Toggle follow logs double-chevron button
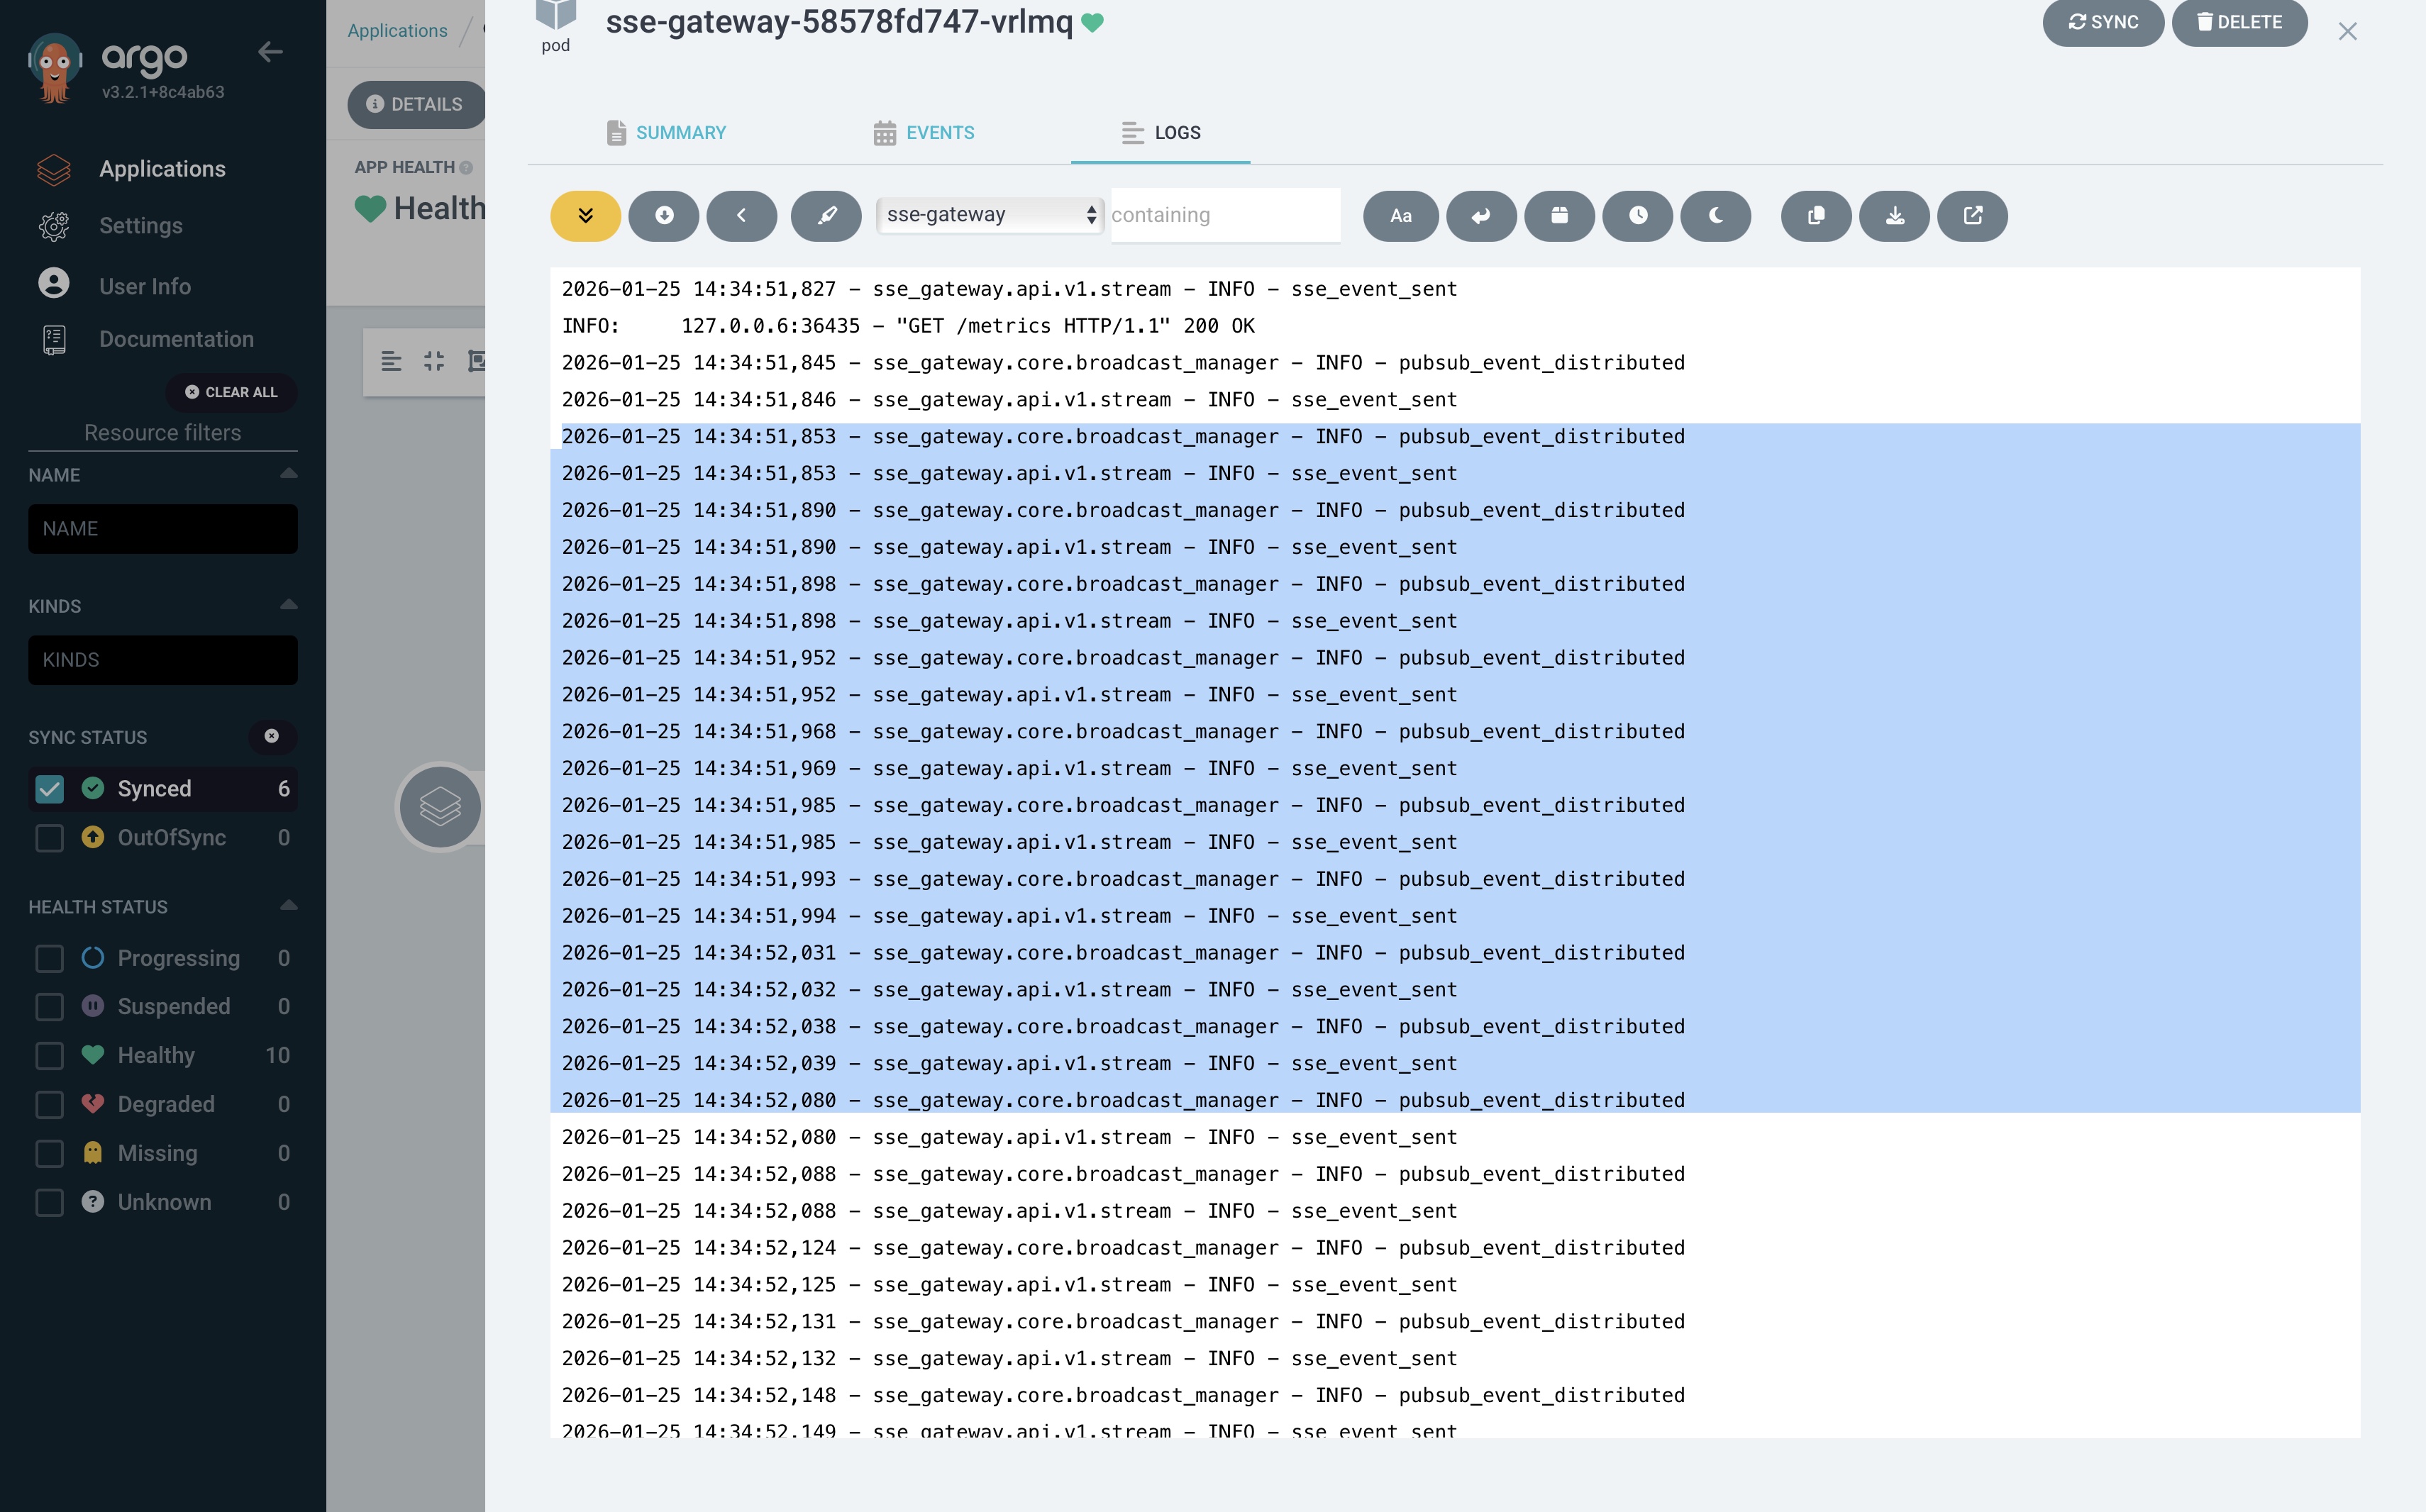This screenshot has width=2426, height=1512. [585, 216]
